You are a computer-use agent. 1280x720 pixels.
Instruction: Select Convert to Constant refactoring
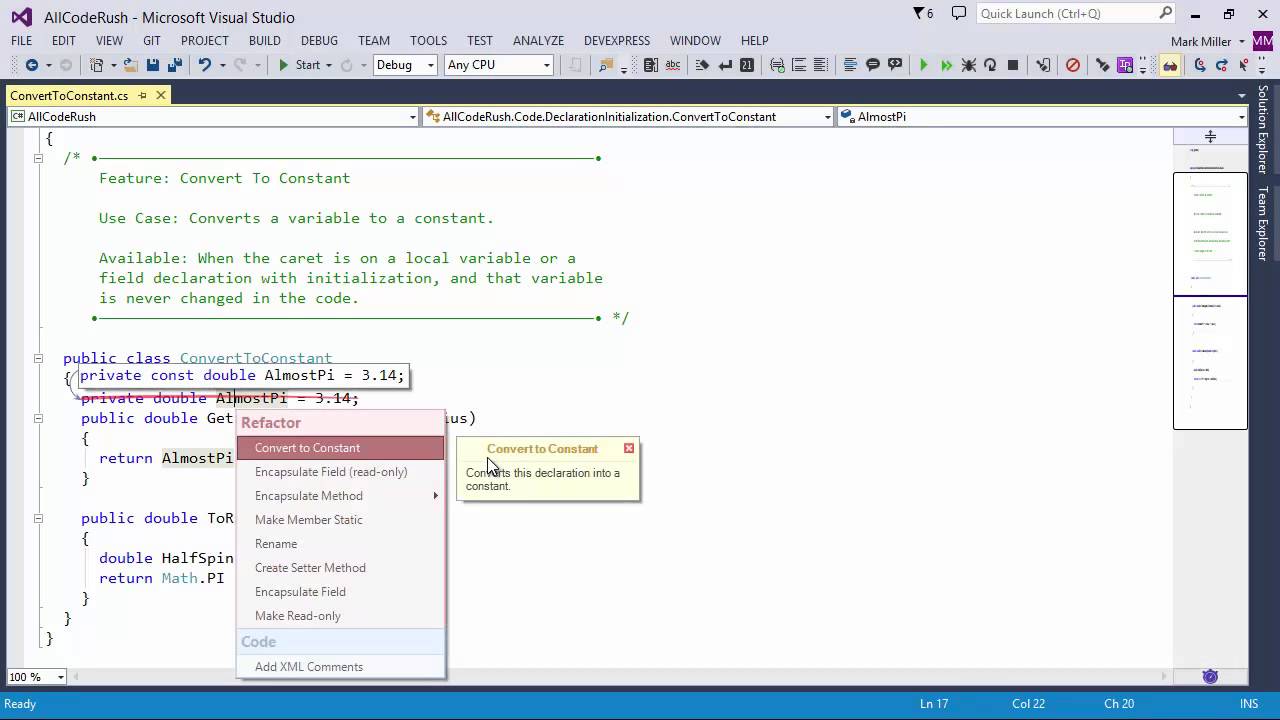340,448
